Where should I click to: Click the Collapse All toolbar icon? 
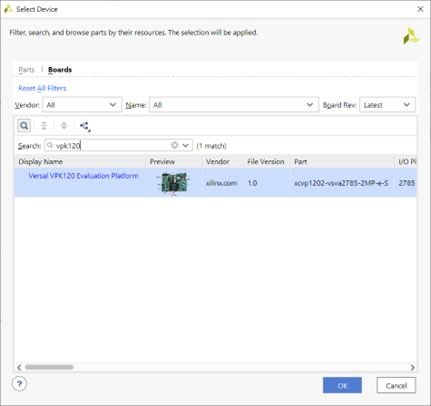(x=44, y=126)
